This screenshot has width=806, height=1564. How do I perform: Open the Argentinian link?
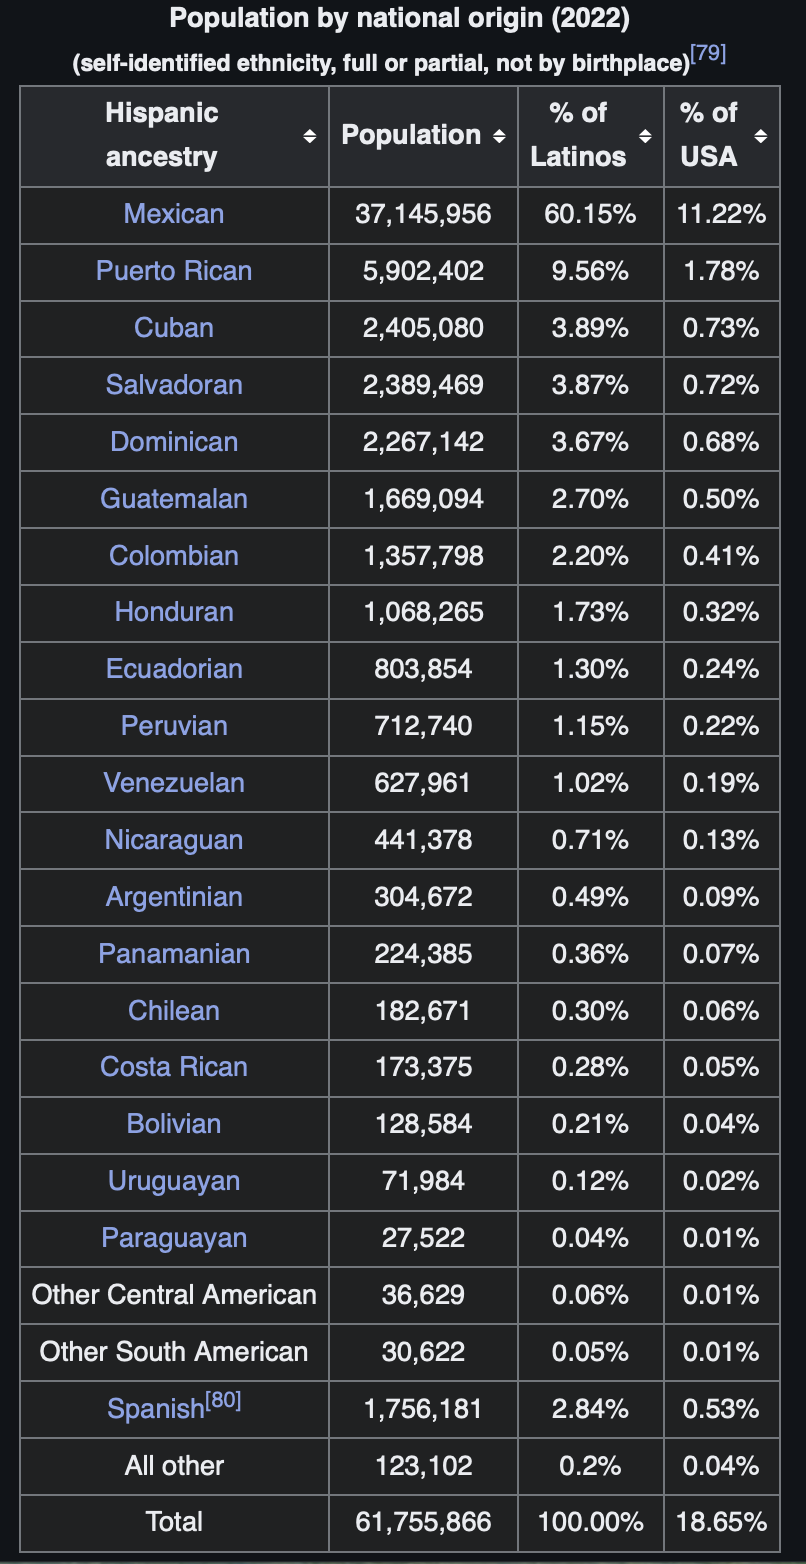pyautogui.click(x=174, y=897)
